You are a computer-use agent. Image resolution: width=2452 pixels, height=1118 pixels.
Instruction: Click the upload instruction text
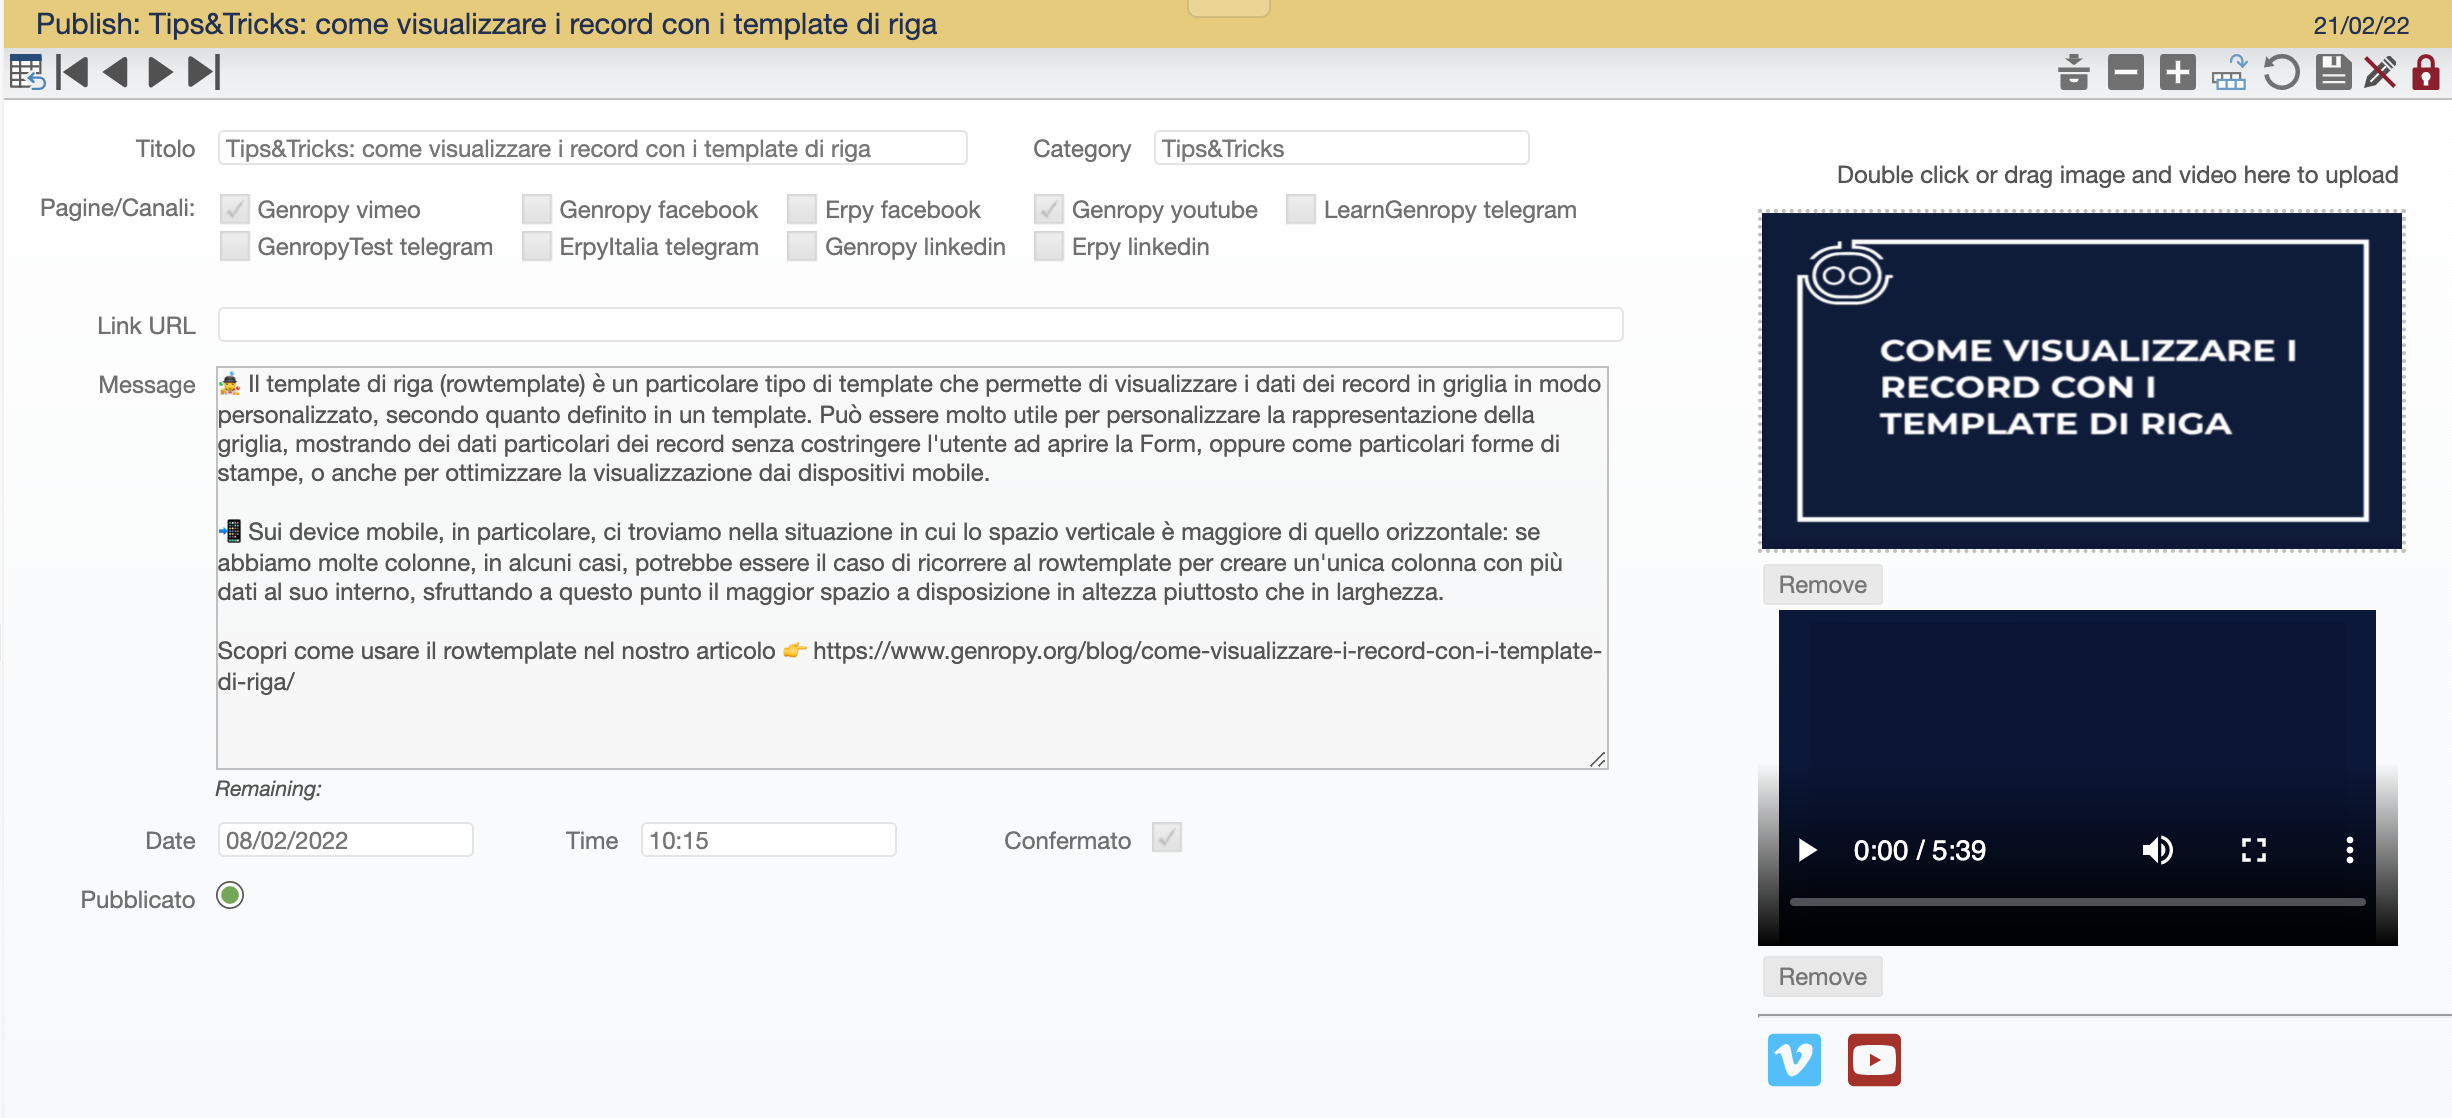[x=2117, y=175]
